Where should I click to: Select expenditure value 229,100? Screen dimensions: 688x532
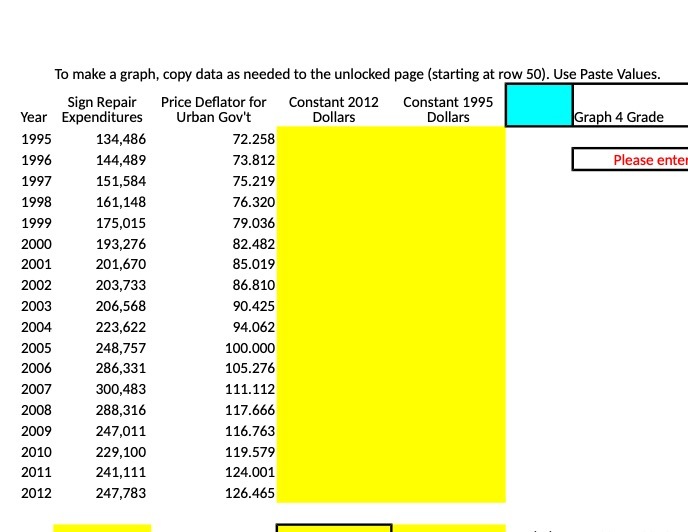(121, 453)
